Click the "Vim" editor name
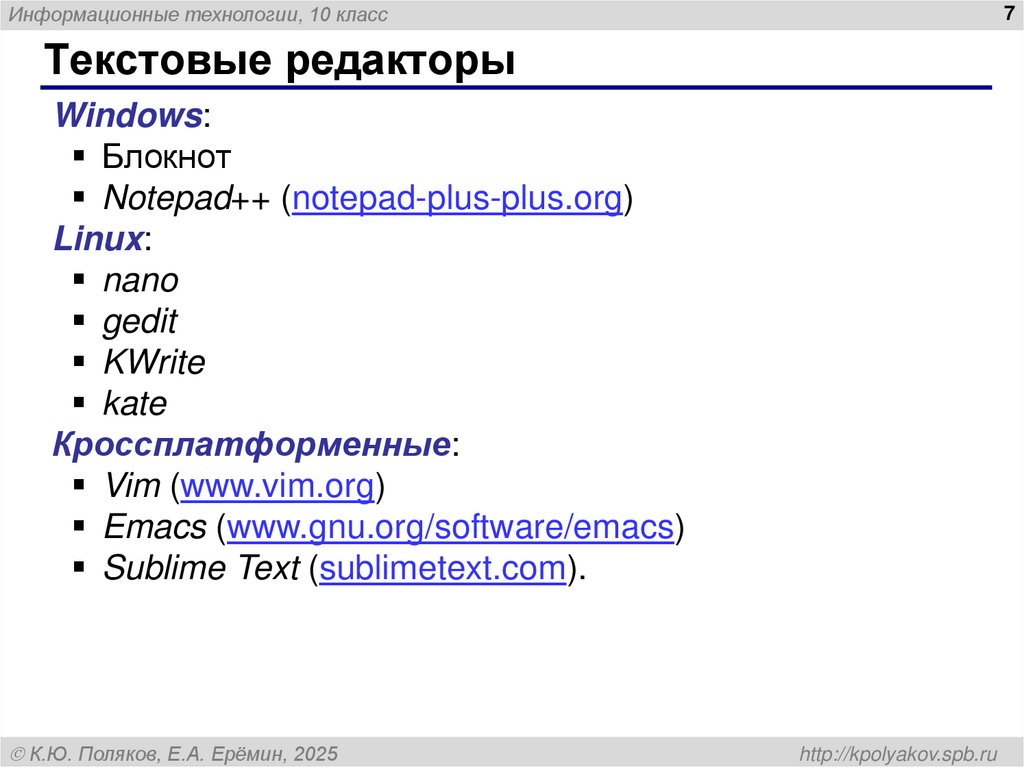Image resolution: width=1024 pixels, height=767 pixels. coord(131,486)
